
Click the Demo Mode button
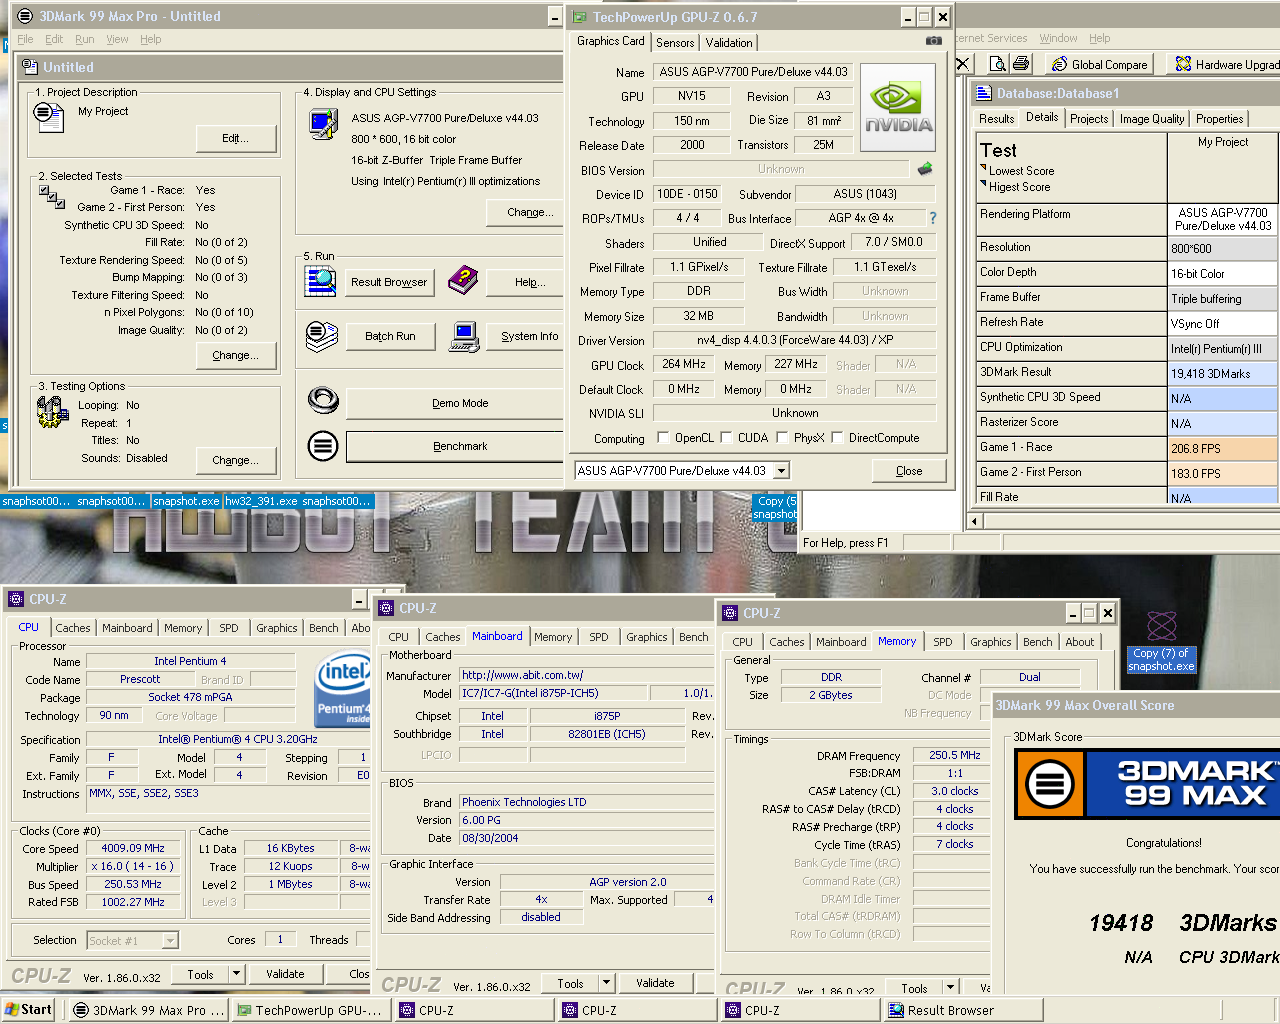tap(456, 403)
